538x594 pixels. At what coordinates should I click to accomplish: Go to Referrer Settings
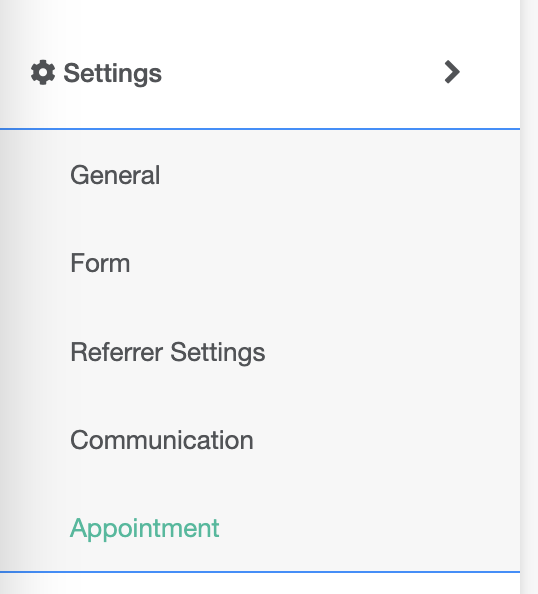pos(167,352)
